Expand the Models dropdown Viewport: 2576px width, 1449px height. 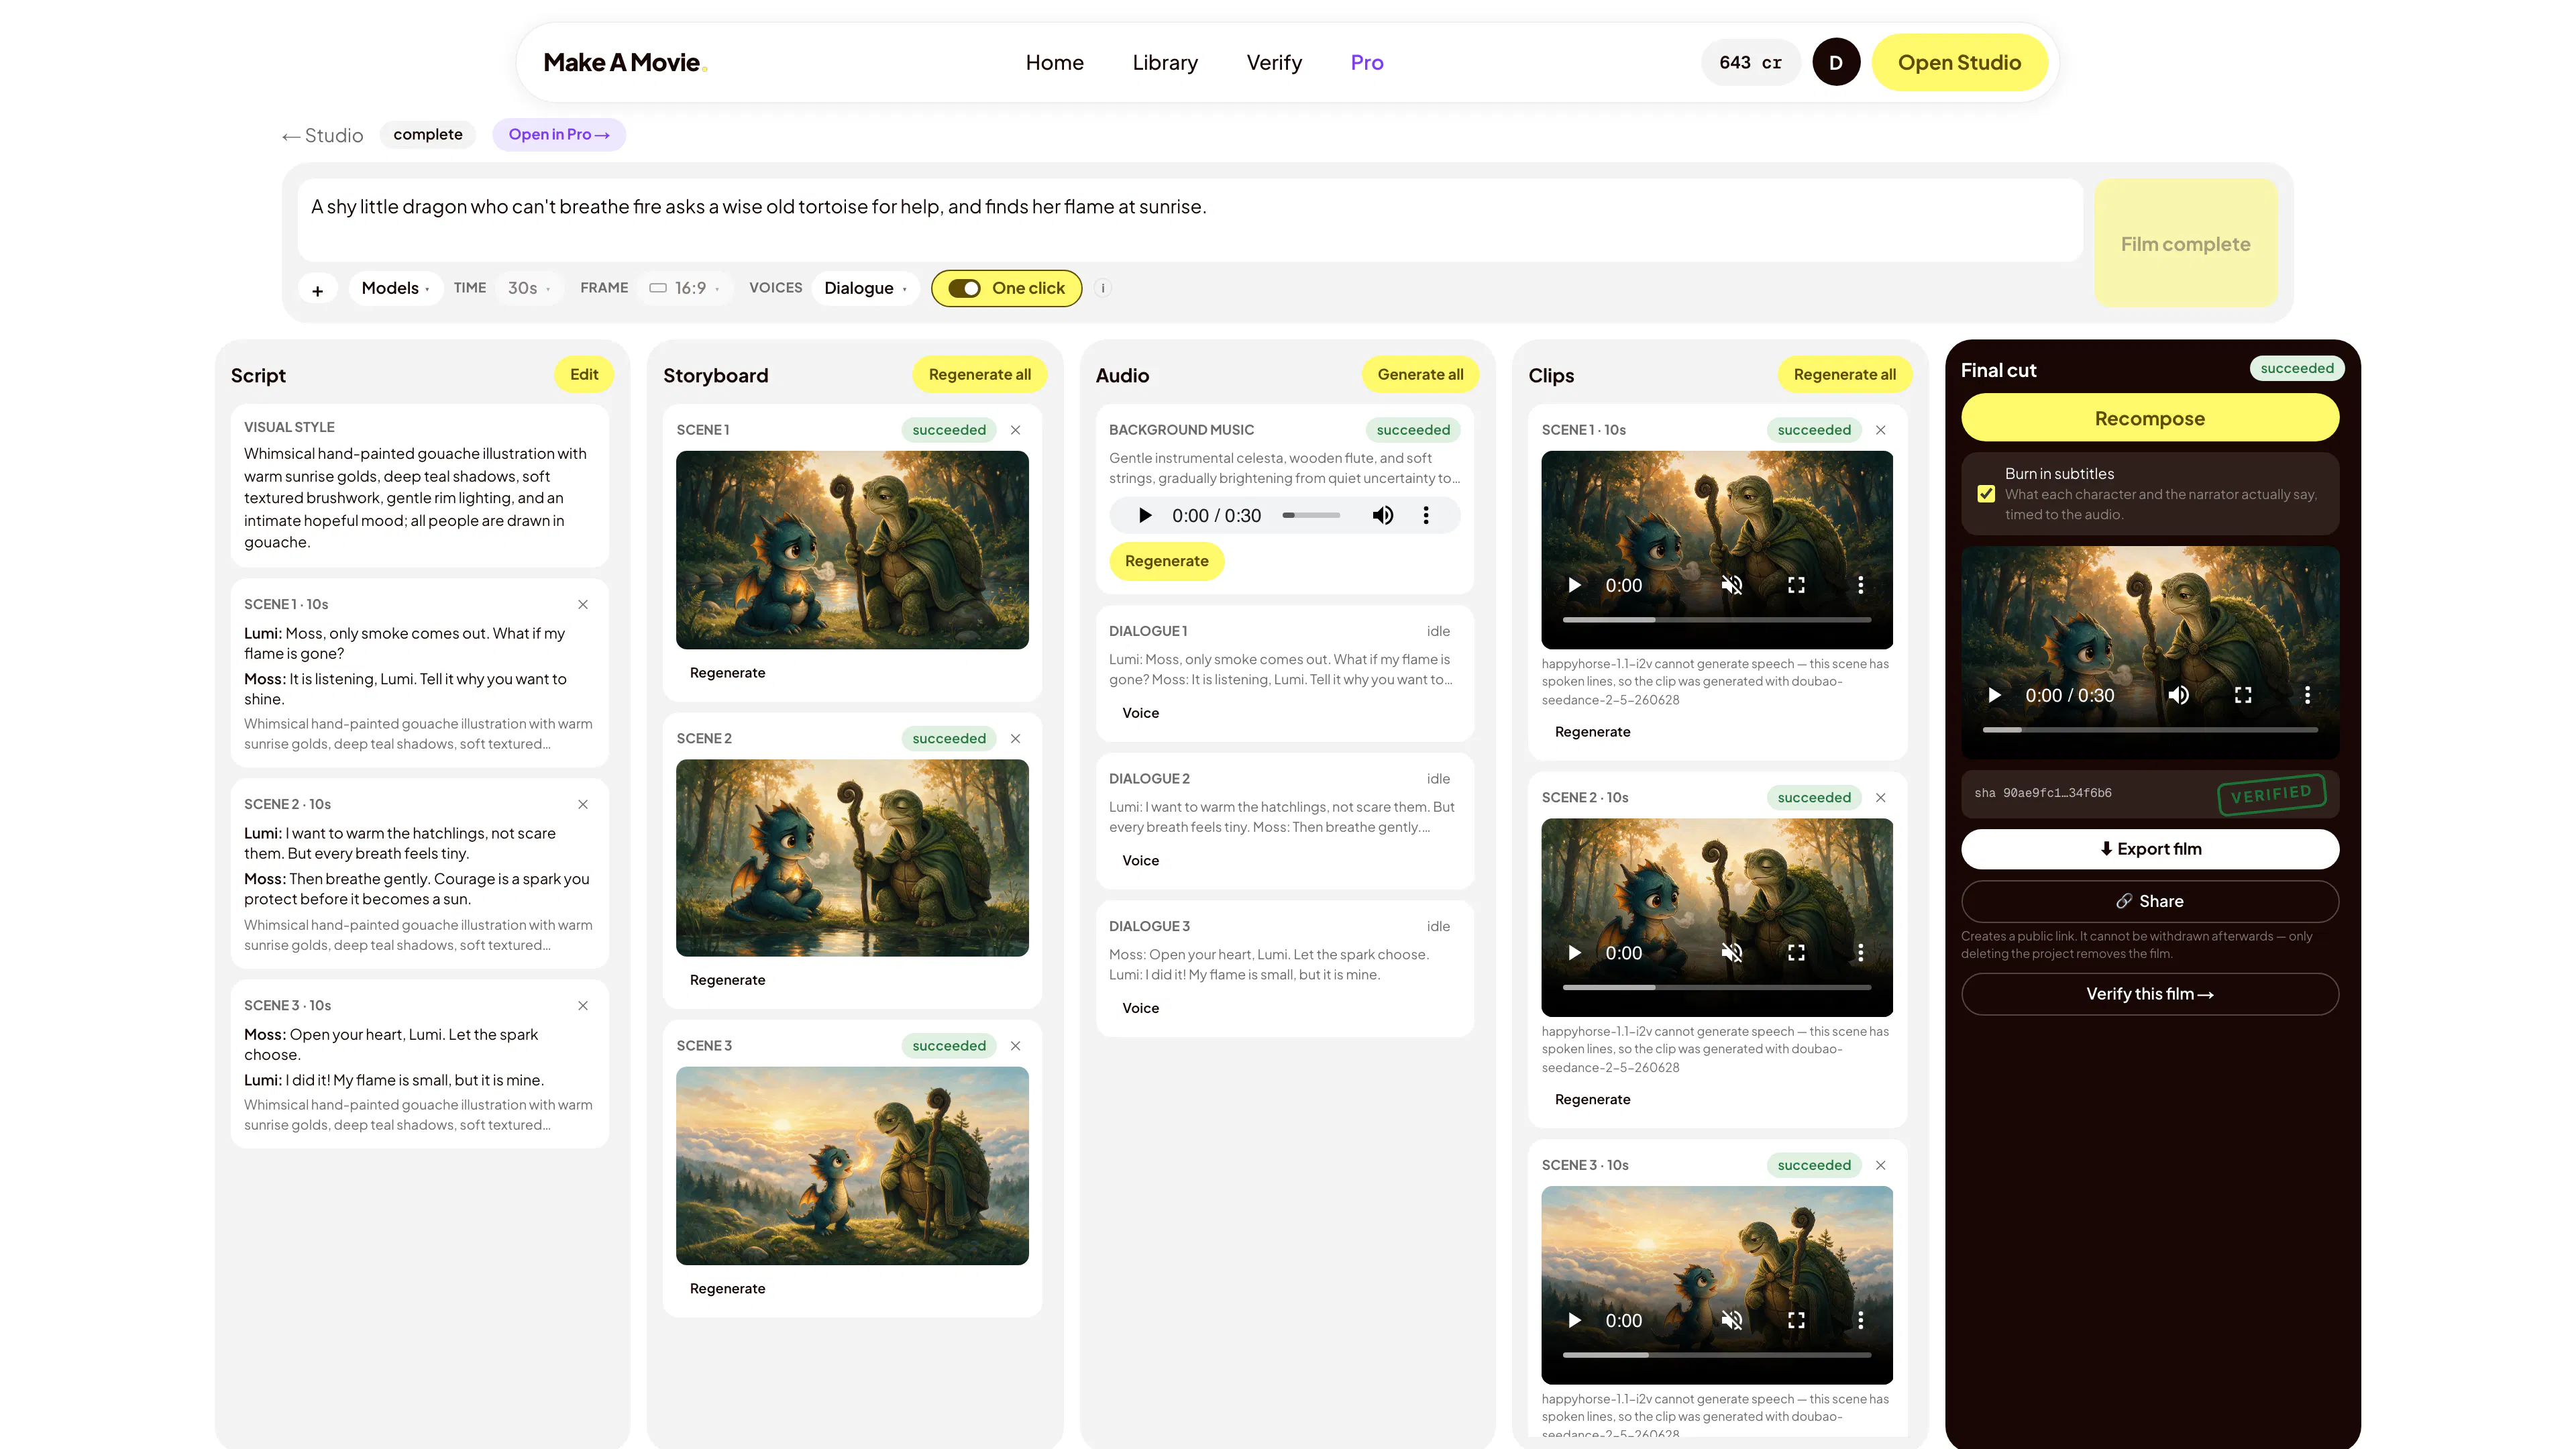[x=396, y=289]
